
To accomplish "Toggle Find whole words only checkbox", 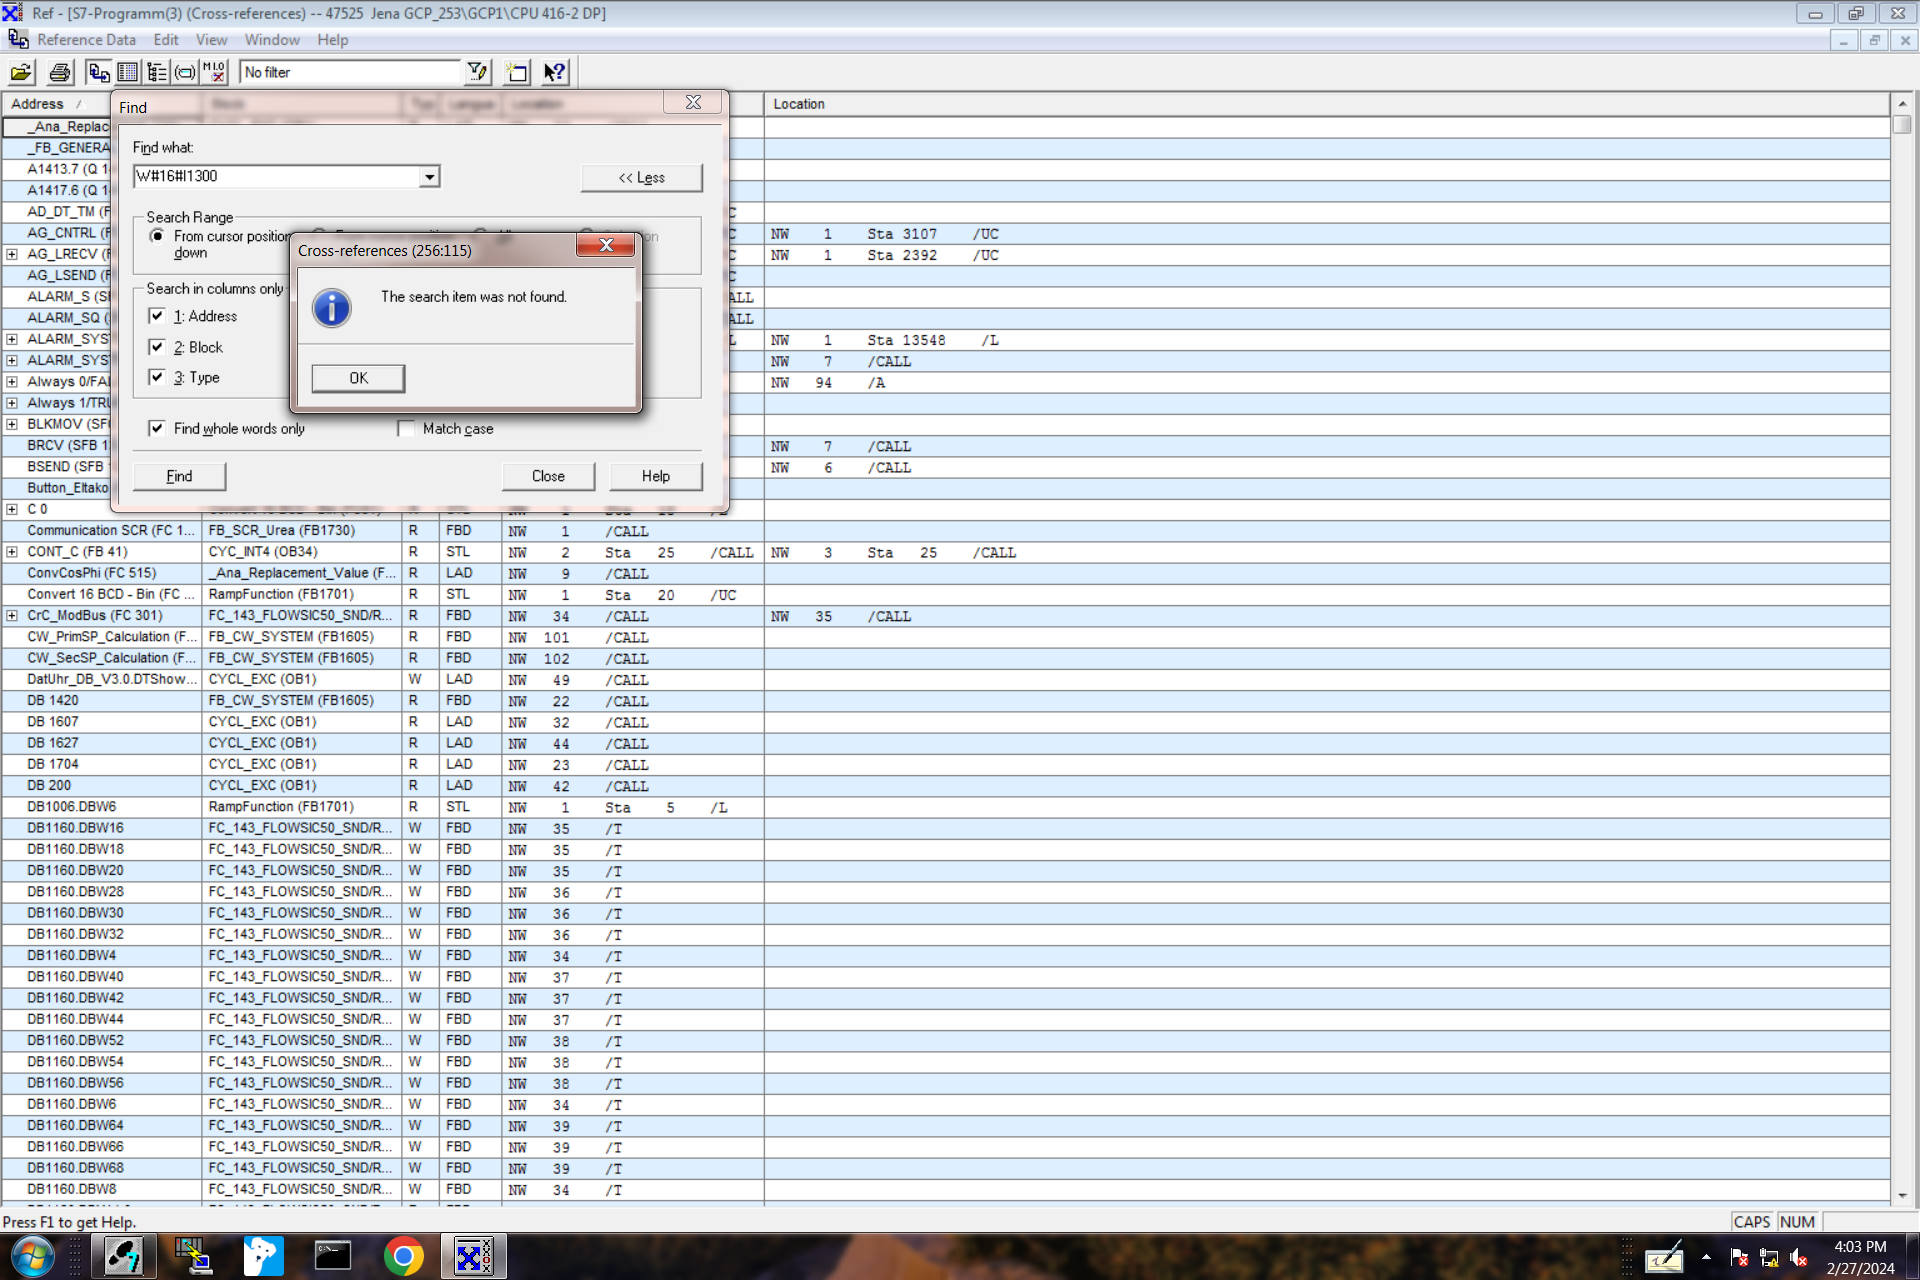I will coord(157,428).
